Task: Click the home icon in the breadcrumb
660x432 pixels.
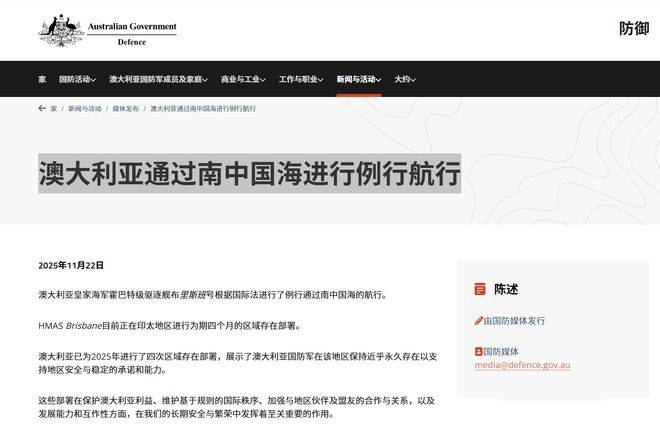Action: click(42, 108)
